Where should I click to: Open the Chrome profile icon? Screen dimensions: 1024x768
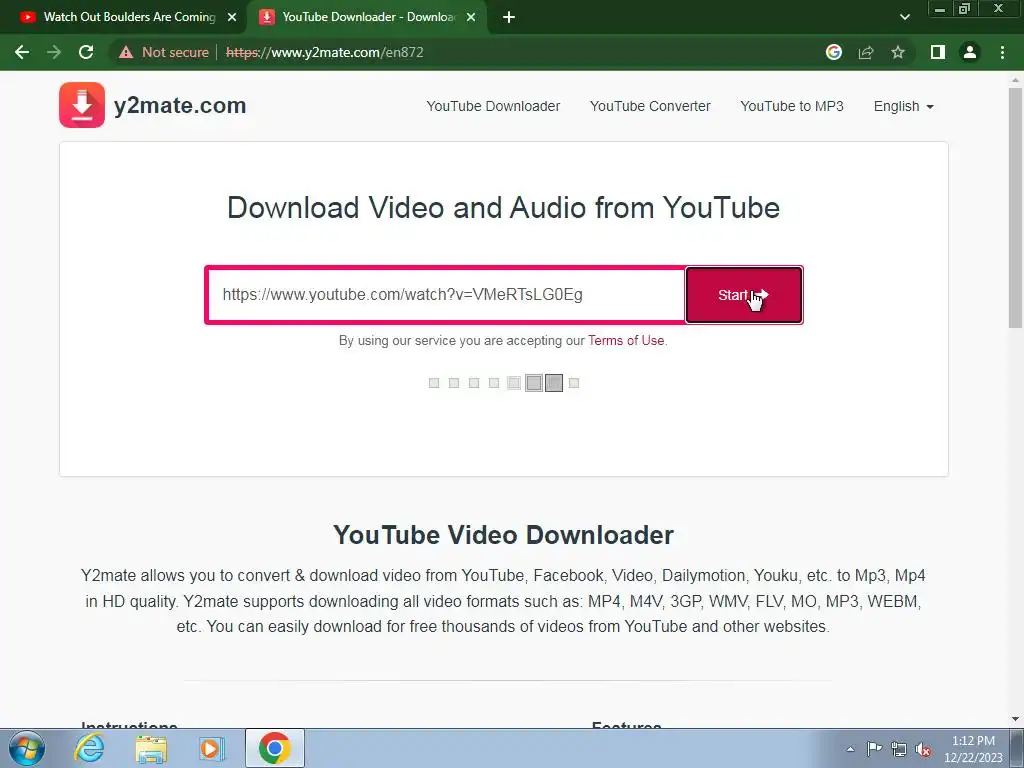click(x=970, y=52)
